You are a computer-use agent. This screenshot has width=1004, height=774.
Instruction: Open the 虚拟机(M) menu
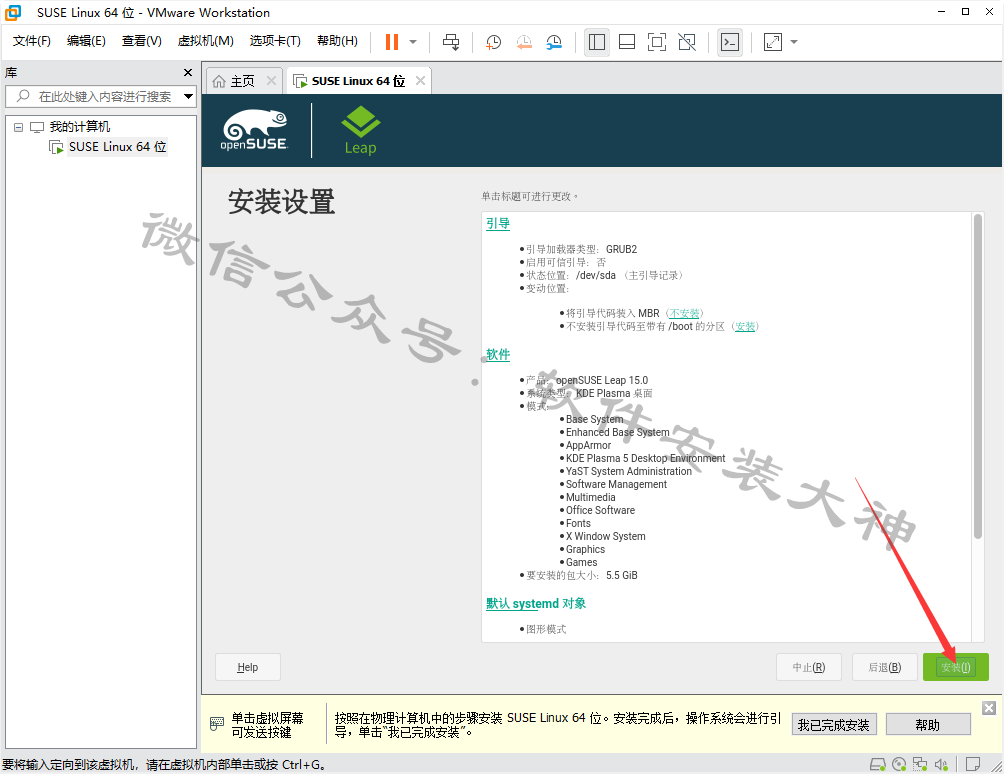tap(206, 41)
